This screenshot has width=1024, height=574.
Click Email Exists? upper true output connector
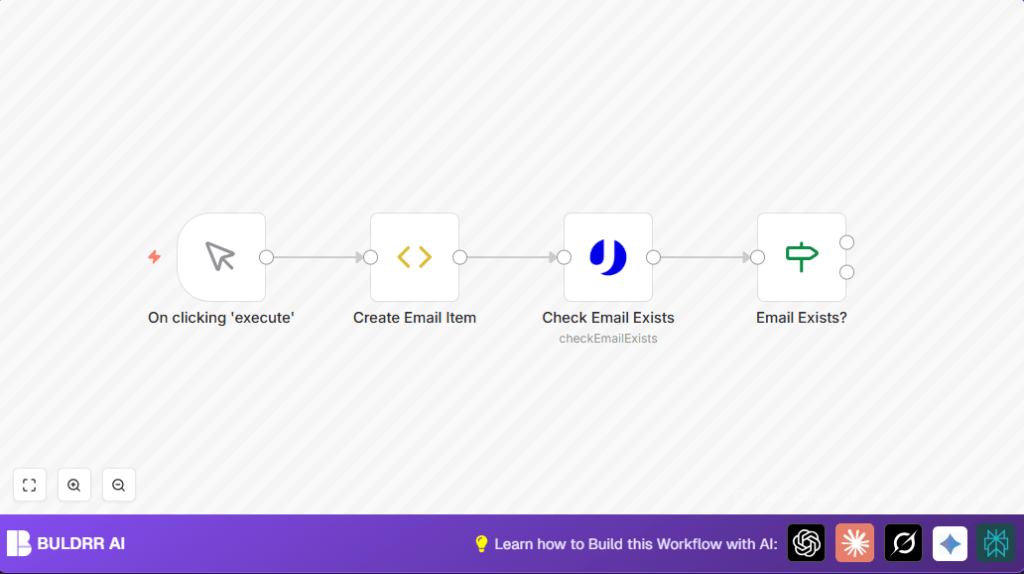847,242
